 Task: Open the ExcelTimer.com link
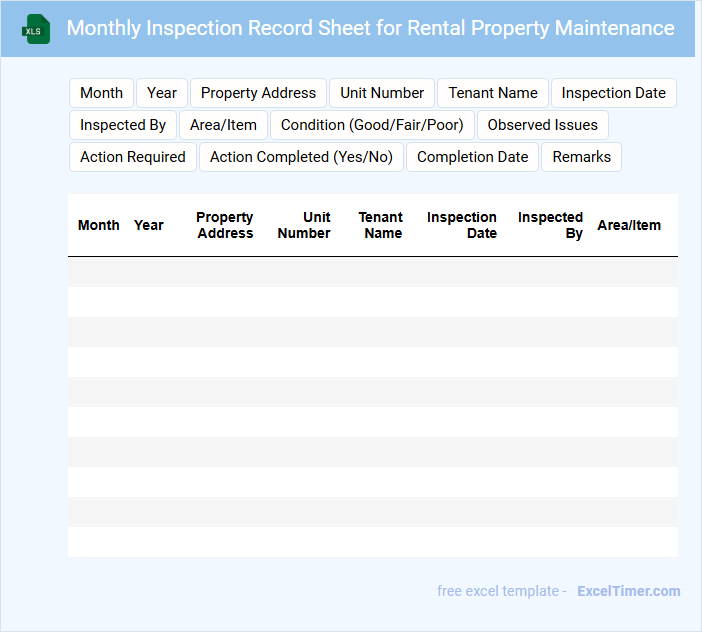(629, 591)
